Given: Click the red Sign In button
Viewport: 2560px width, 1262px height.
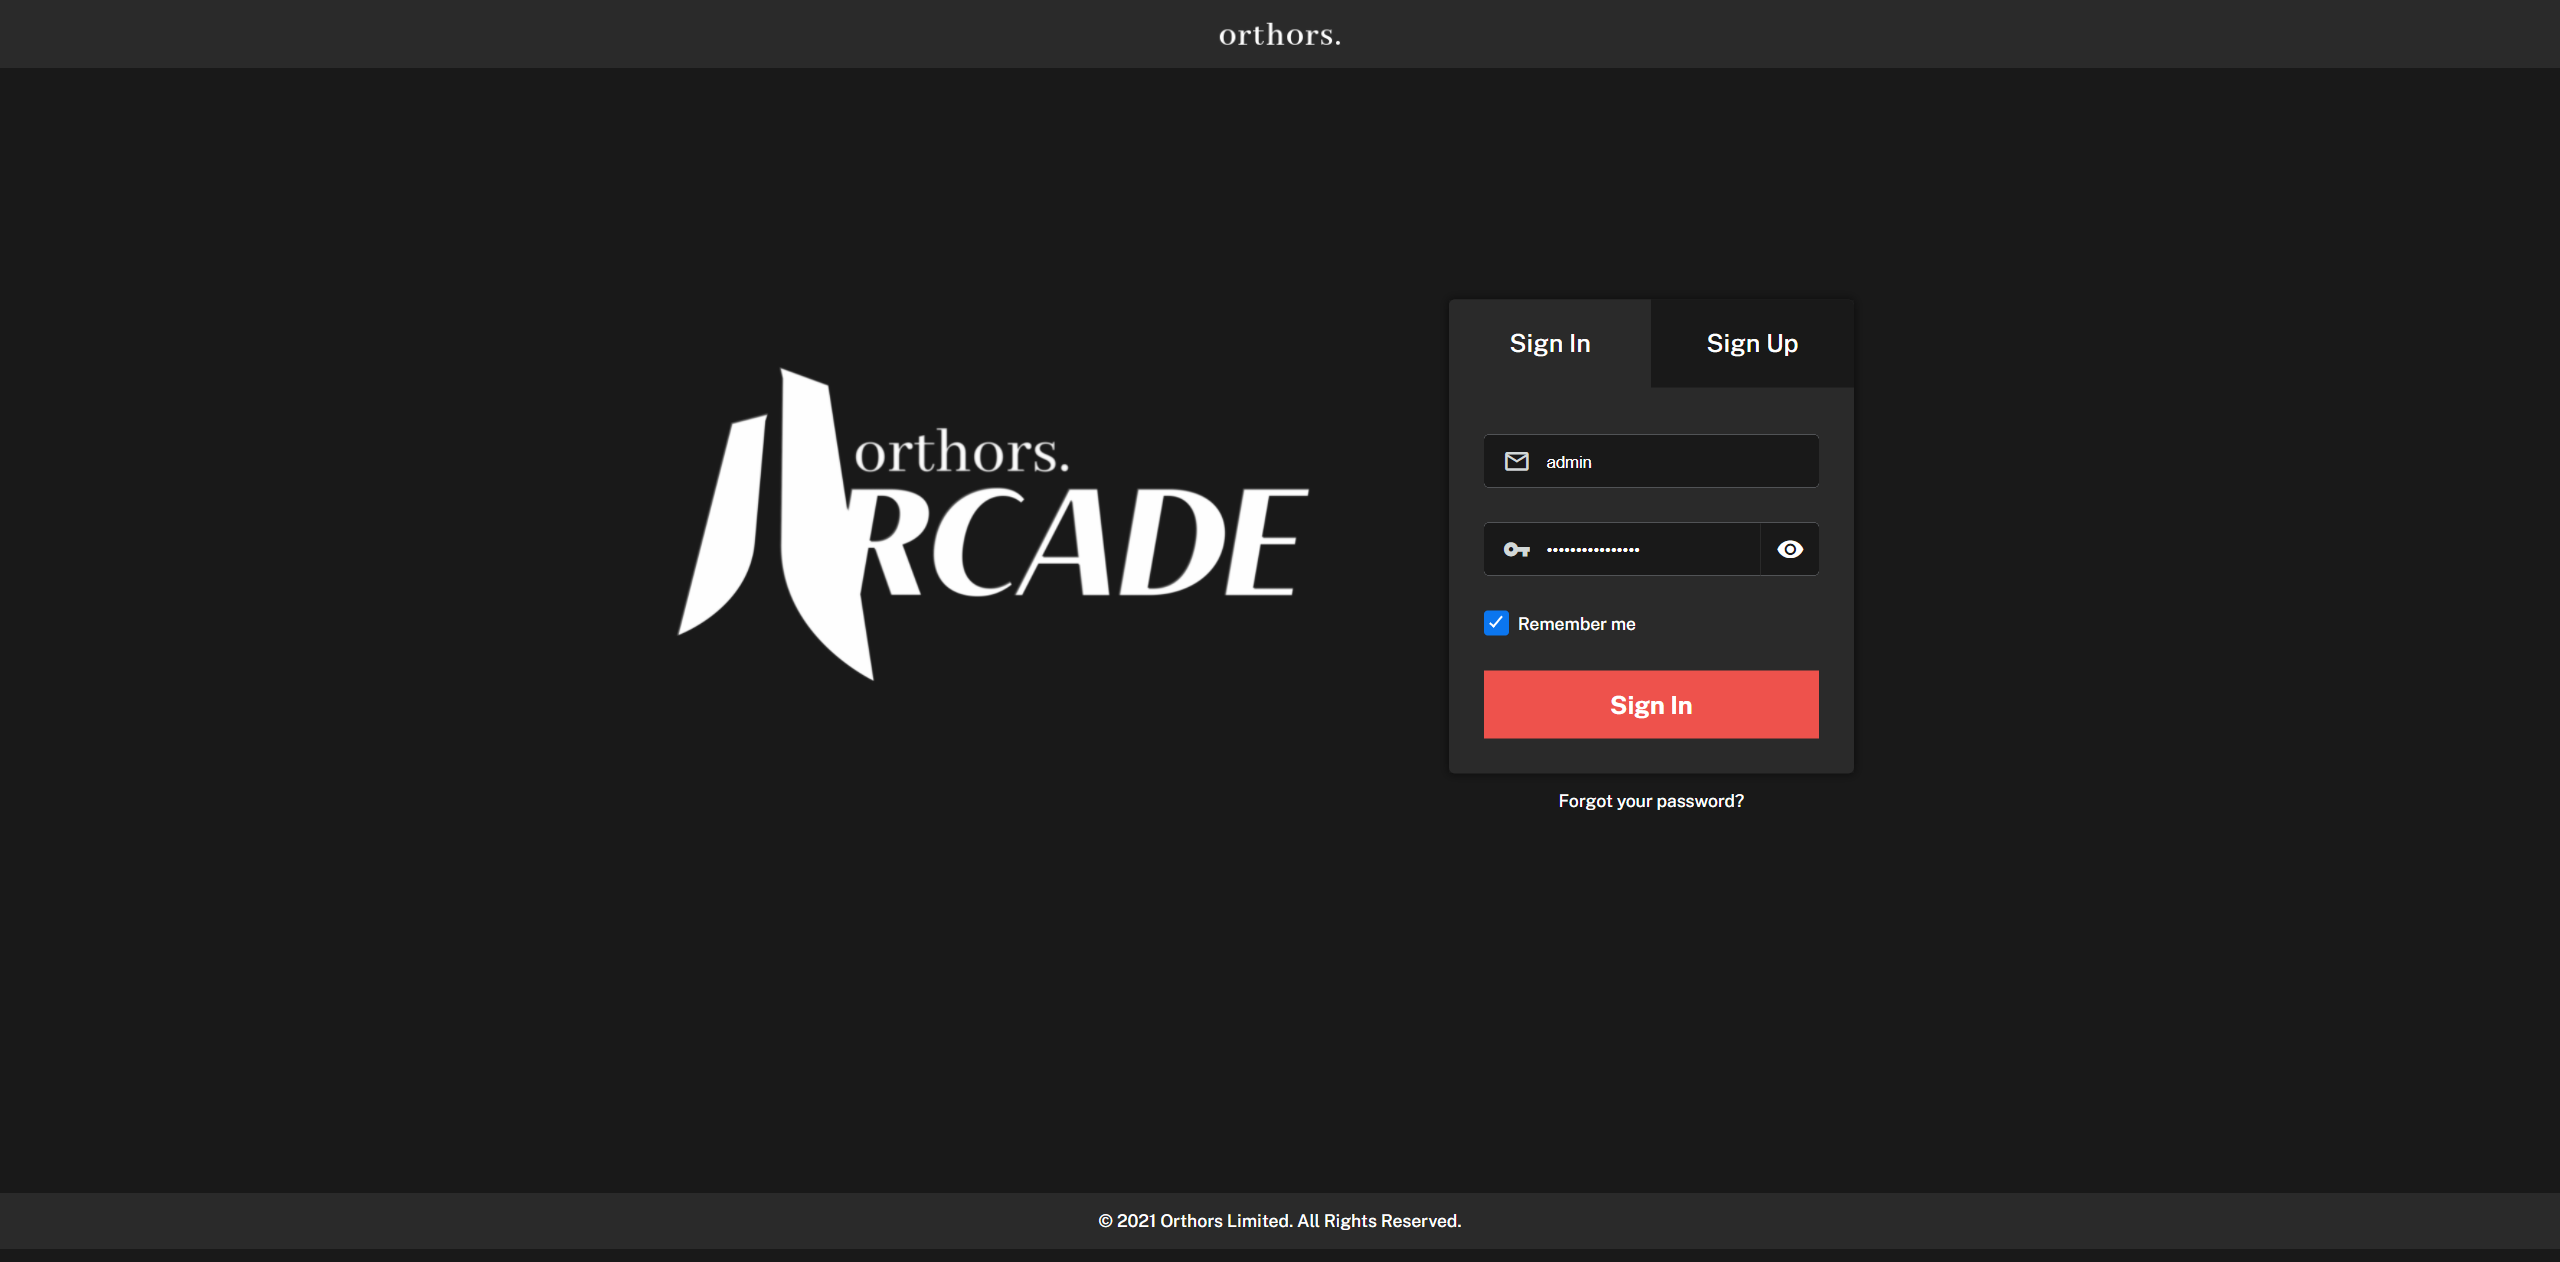Looking at the screenshot, I should [x=1651, y=705].
